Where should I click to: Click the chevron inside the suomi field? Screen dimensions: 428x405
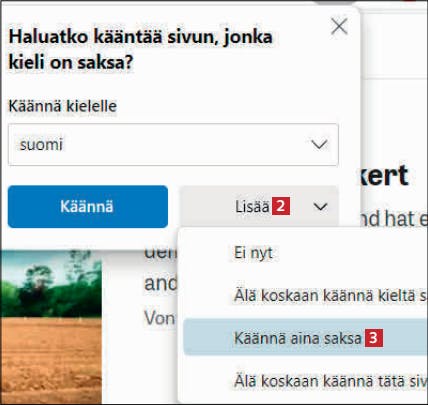319,145
